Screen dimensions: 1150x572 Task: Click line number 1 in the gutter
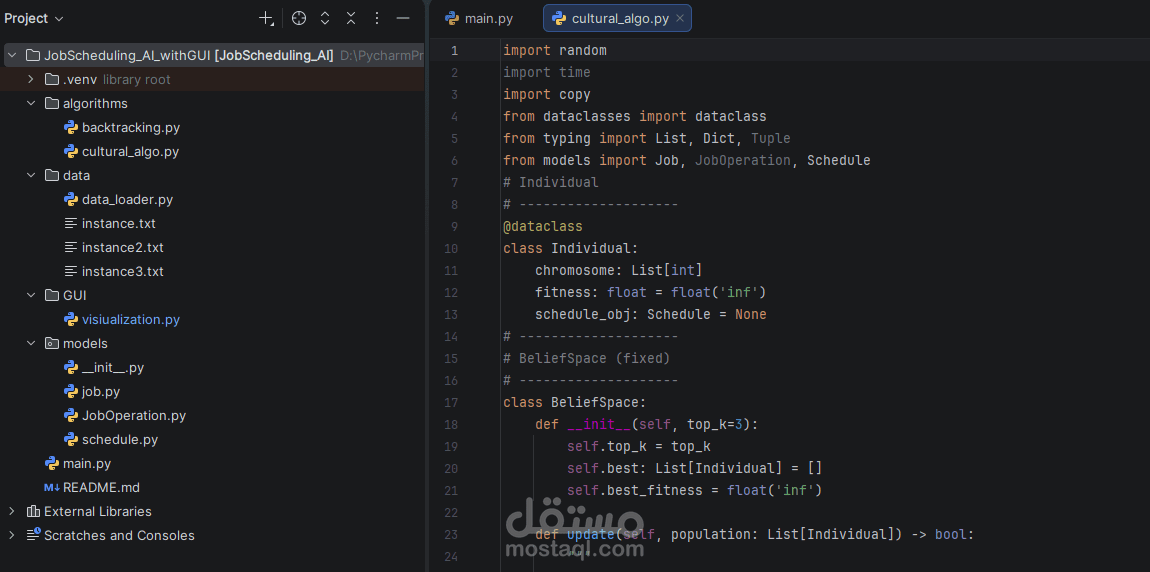[455, 51]
